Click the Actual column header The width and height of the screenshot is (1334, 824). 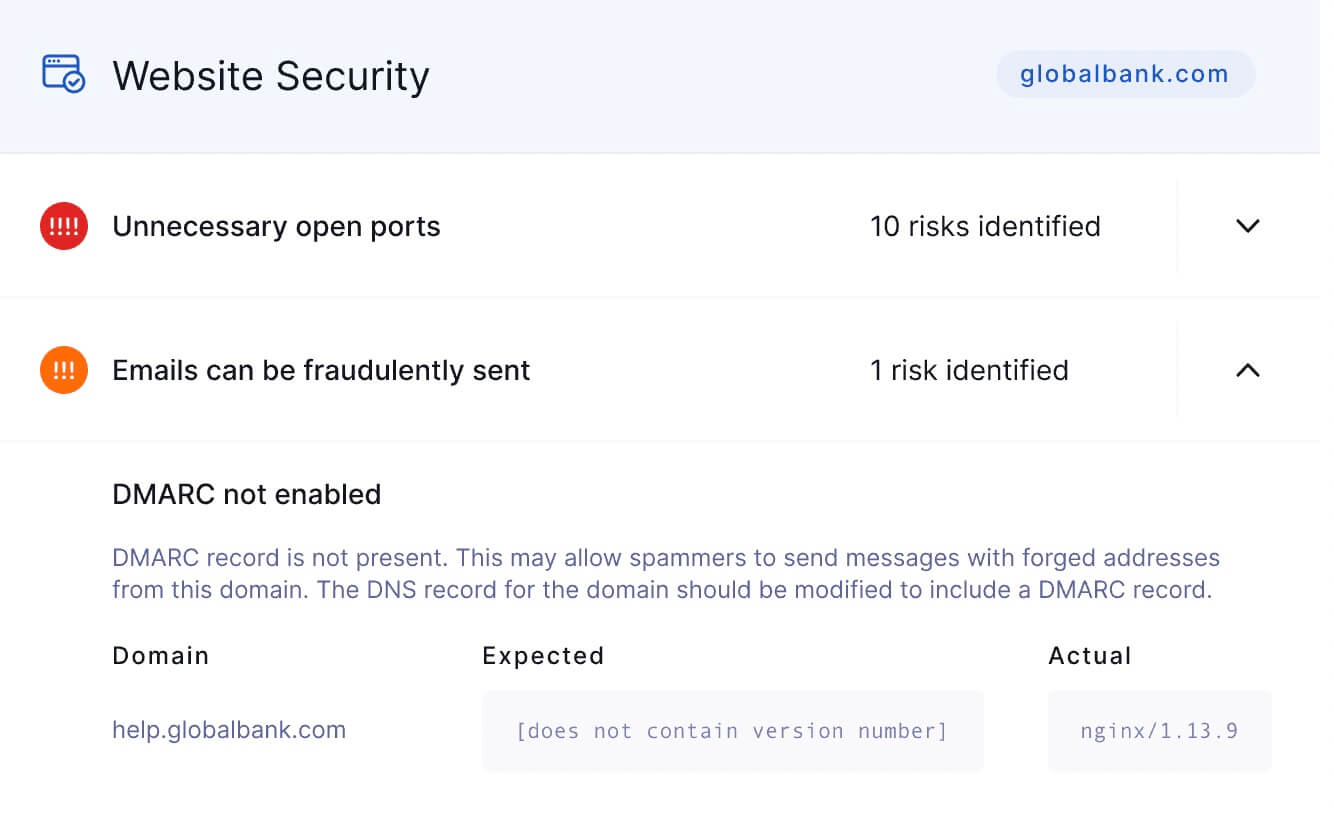click(x=1090, y=656)
